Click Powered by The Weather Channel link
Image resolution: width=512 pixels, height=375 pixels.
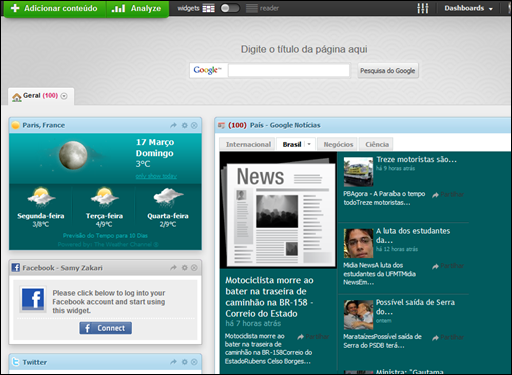coord(108,244)
